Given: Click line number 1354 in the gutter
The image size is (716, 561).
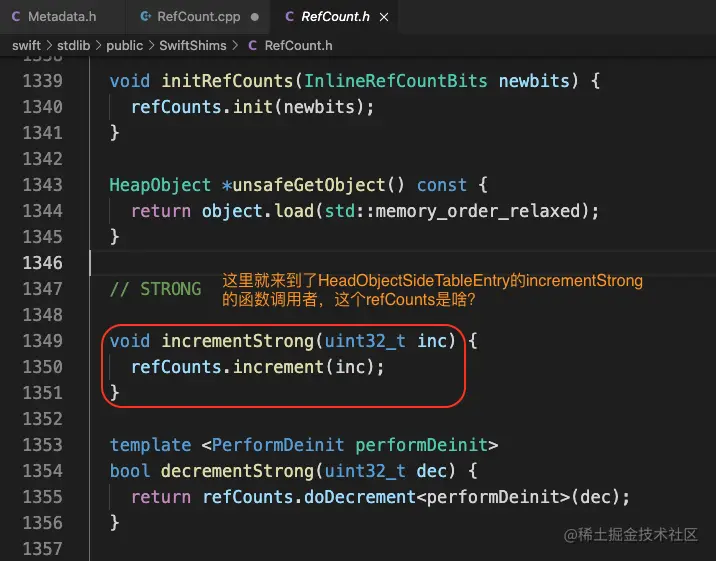Looking at the screenshot, I should (42, 471).
